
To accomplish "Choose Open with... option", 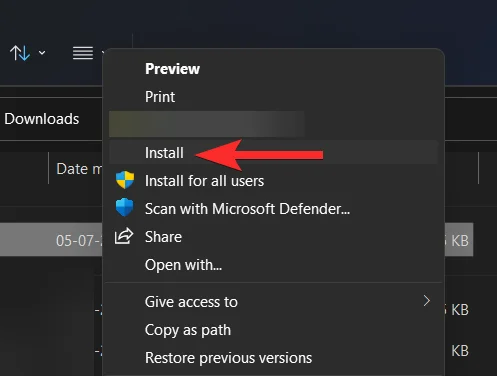I will [183, 265].
